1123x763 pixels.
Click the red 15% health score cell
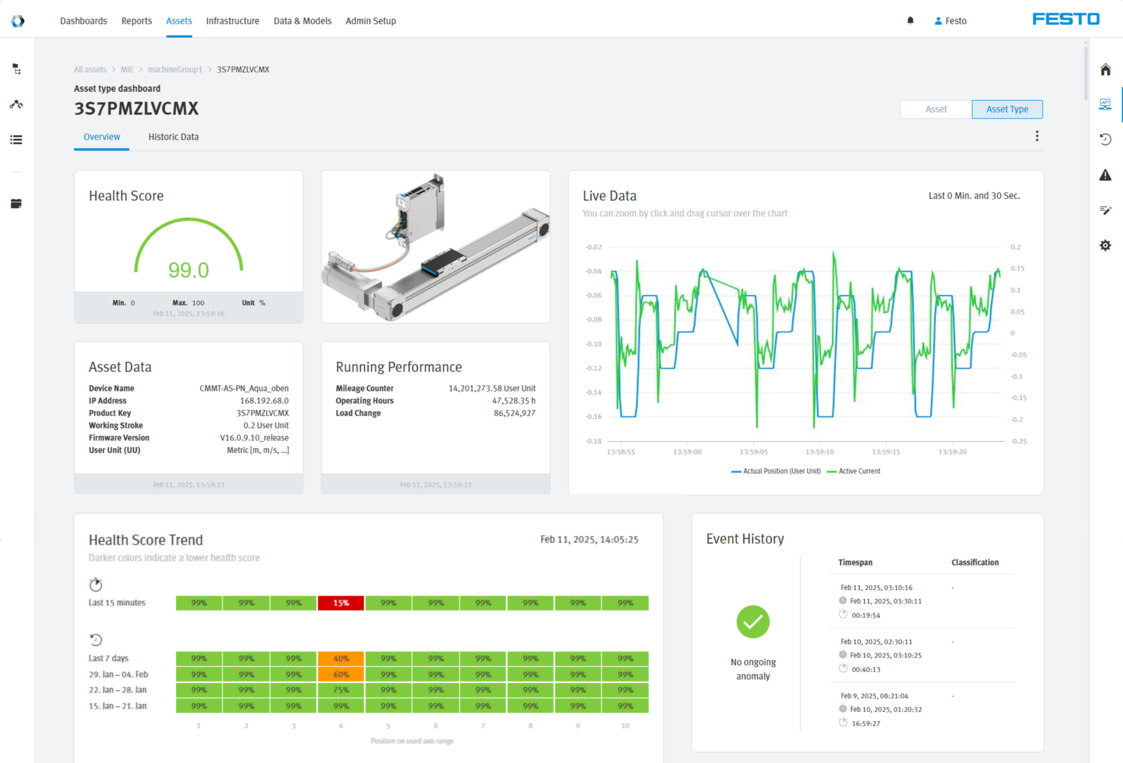[x=341, y=603]
